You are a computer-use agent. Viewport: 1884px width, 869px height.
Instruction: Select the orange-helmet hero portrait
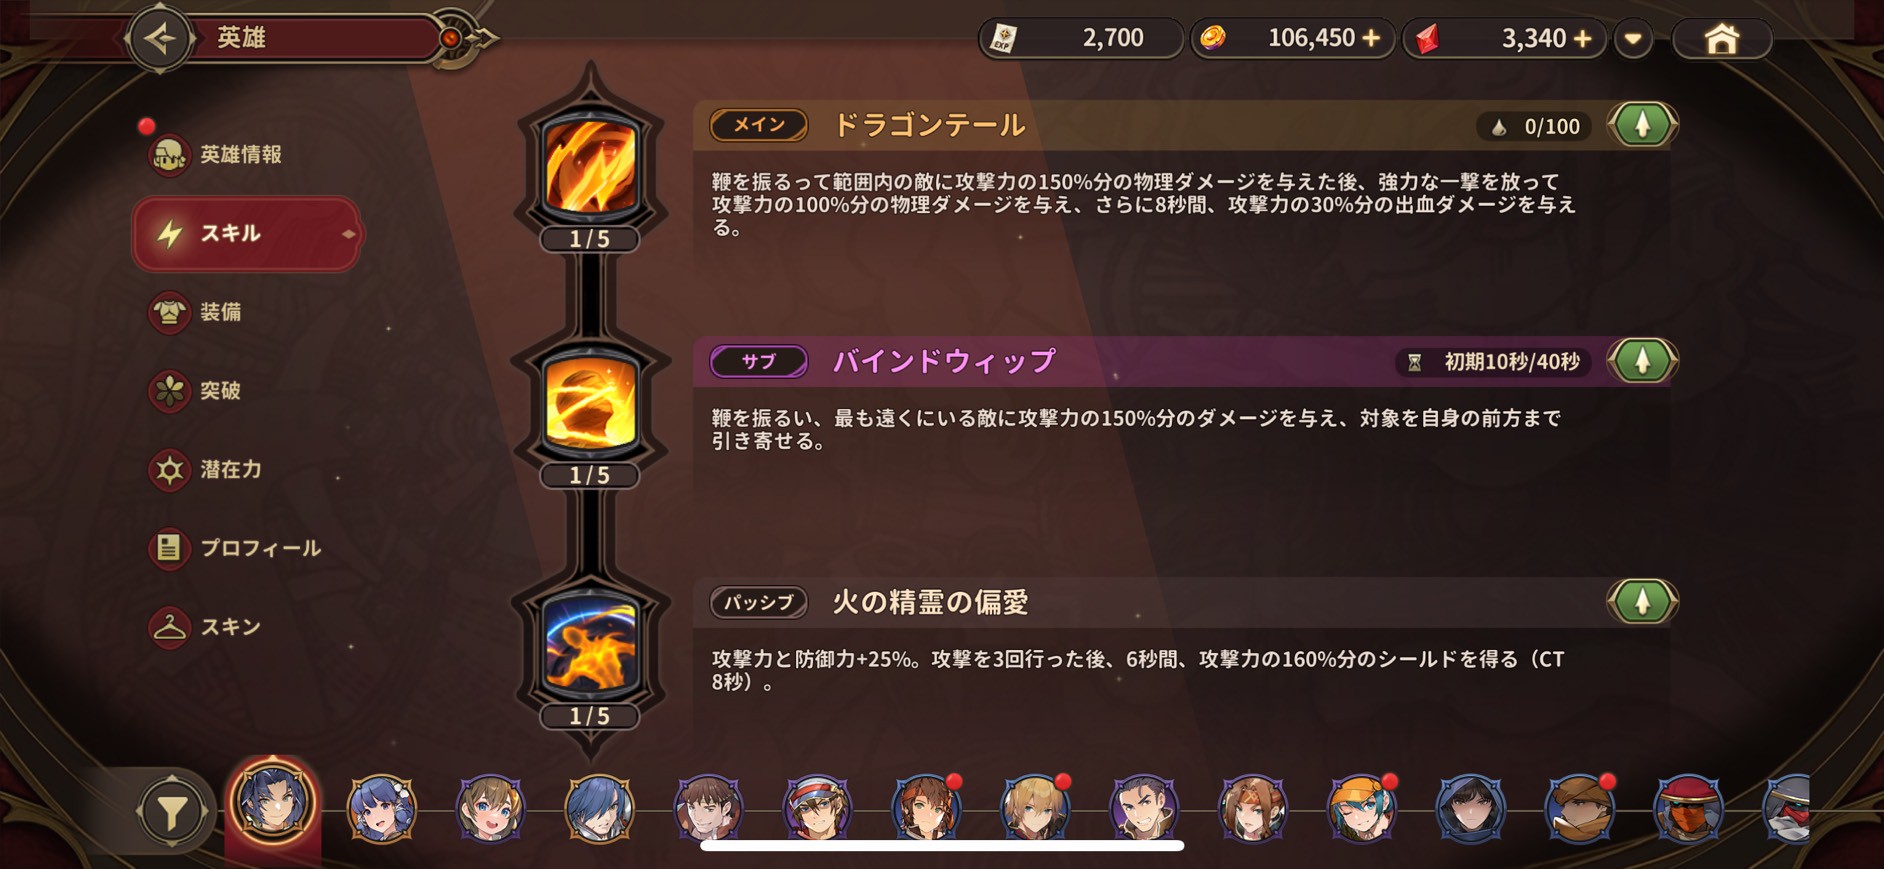point(1361,808)
